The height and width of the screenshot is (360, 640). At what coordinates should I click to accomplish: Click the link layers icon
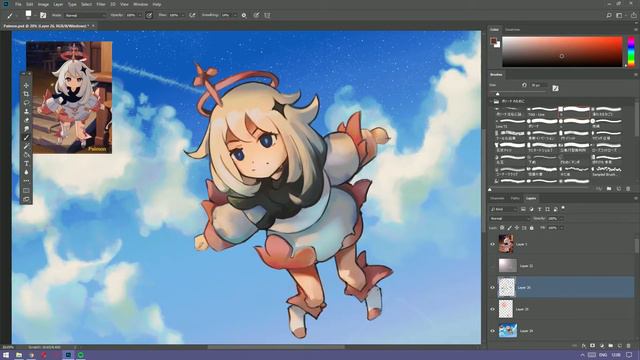575,346
